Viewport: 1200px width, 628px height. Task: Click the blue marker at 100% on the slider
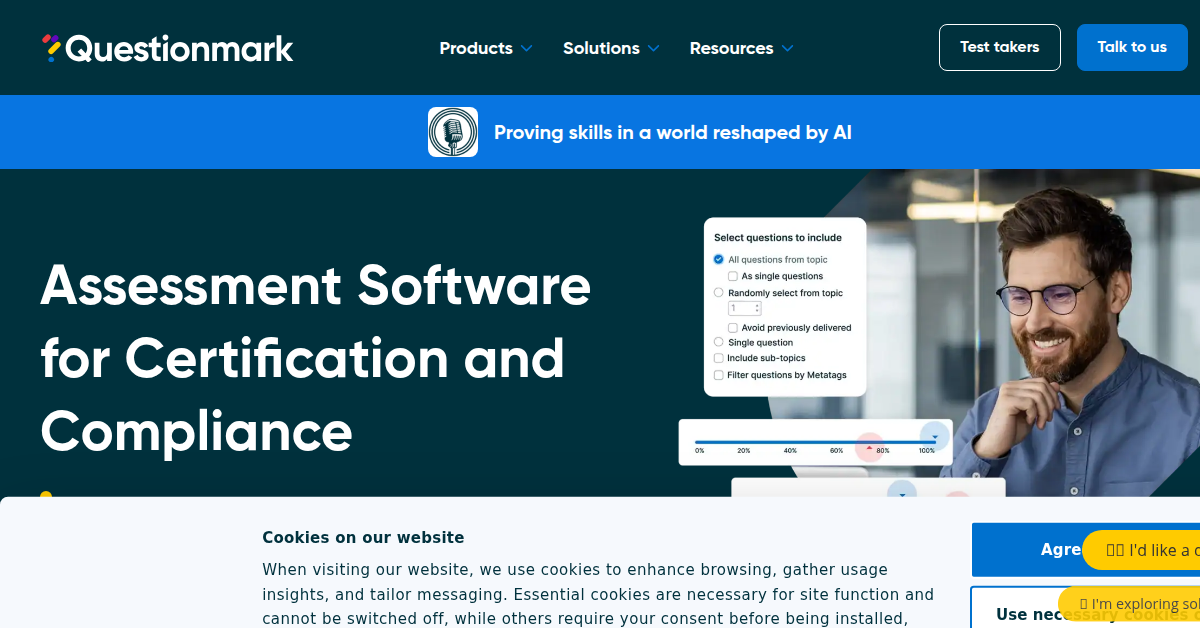(x=934, y=436)
